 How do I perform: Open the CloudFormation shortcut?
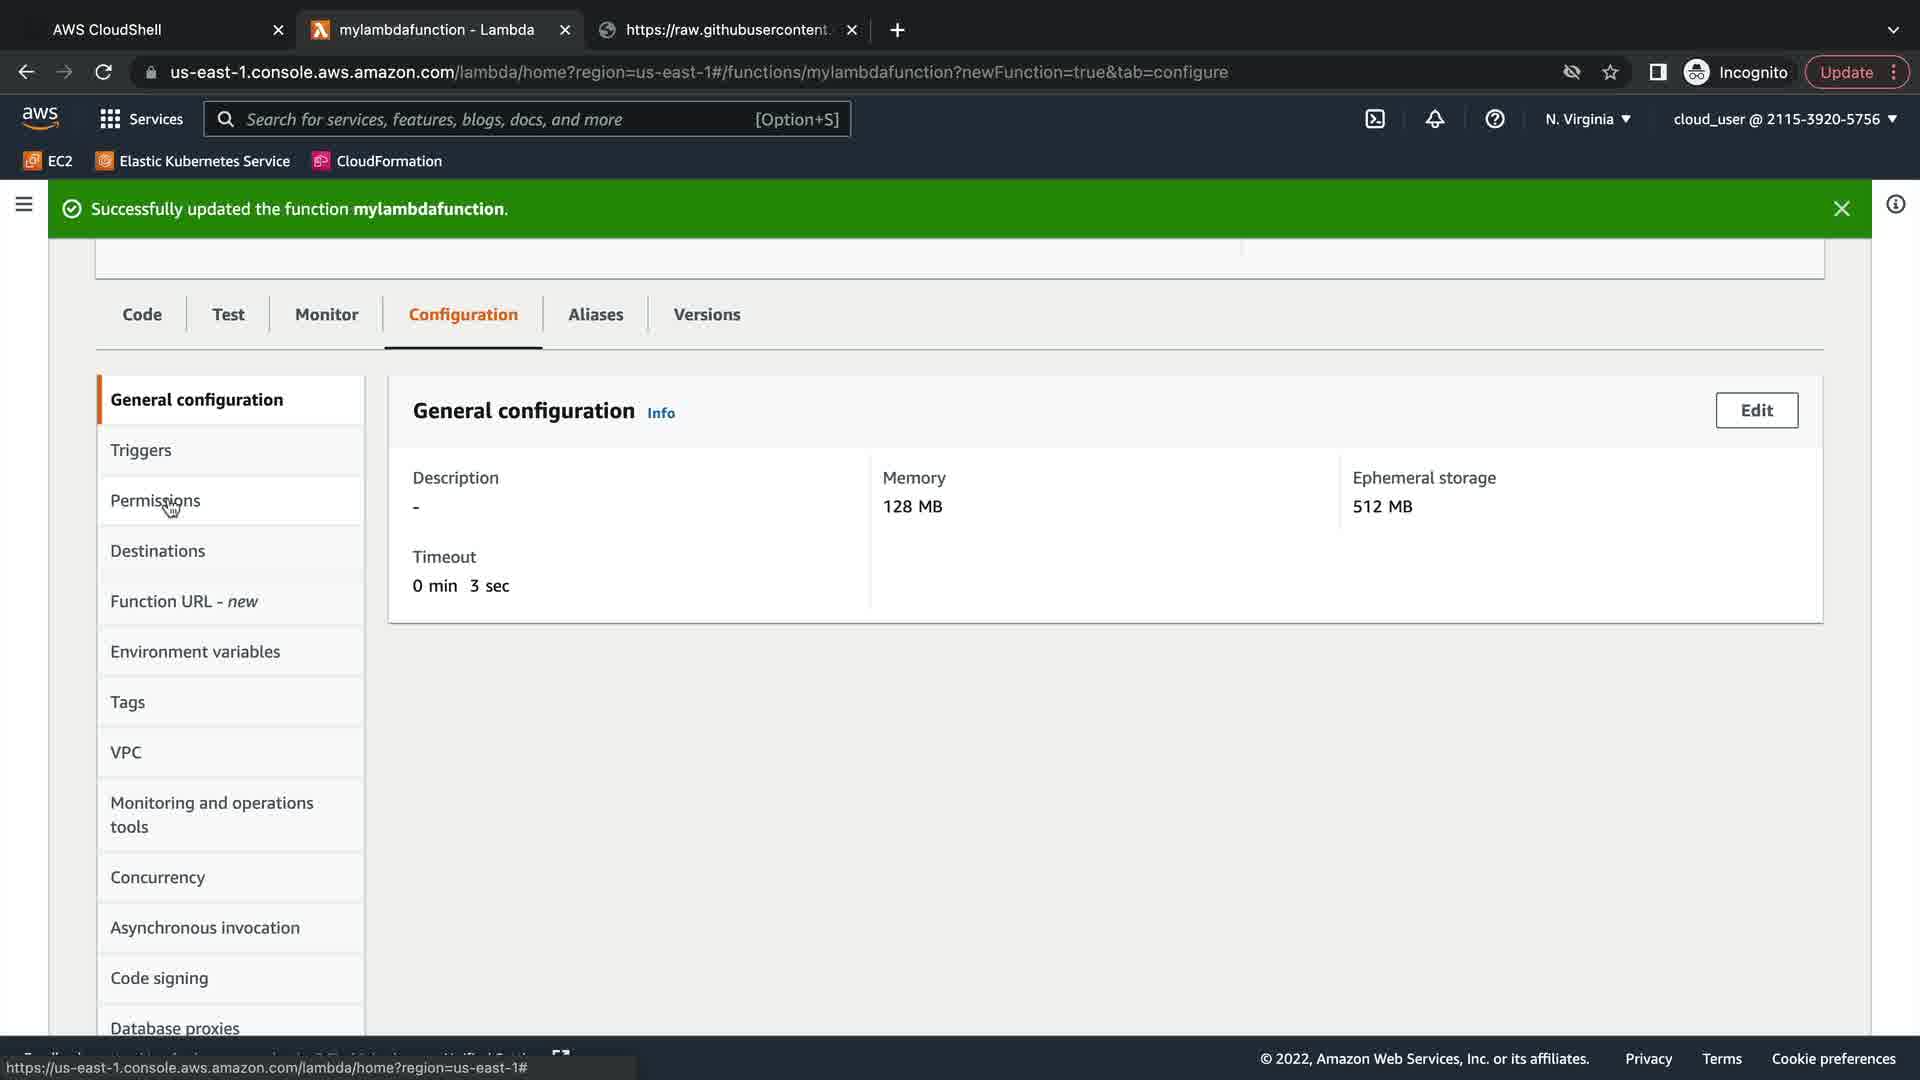[377, 161]
